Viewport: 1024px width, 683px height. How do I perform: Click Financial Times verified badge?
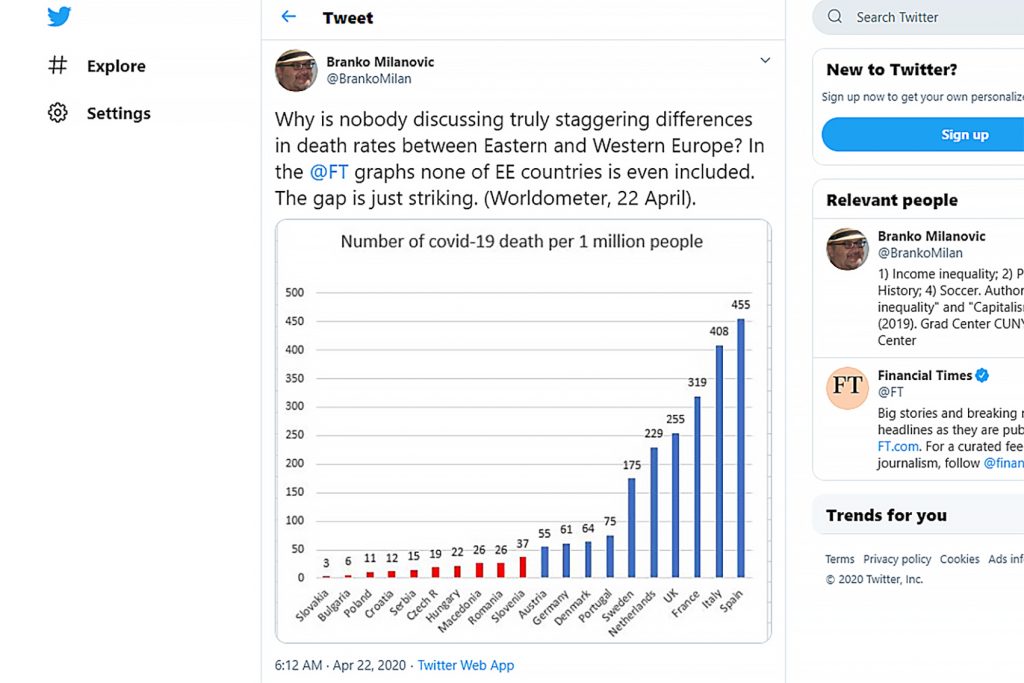coord(983,376)
